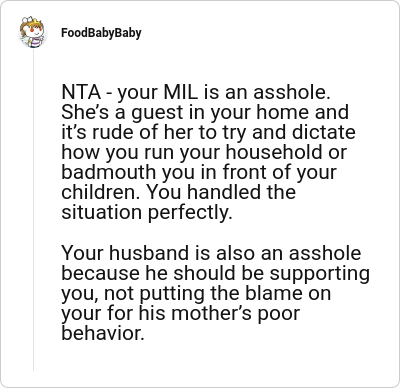Click the line 'badmouth you in front of your'
The width and height of the screenshot is (400, 388).
click(x=199, y=172)
